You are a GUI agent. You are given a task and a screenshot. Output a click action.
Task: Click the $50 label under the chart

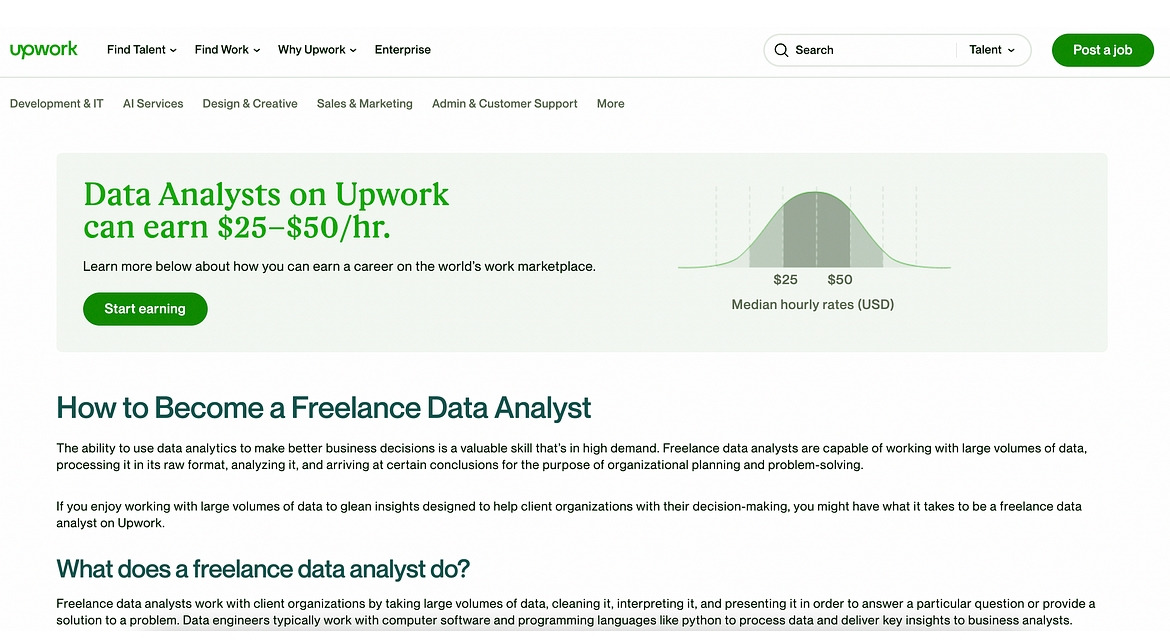(x=839, y=280)
